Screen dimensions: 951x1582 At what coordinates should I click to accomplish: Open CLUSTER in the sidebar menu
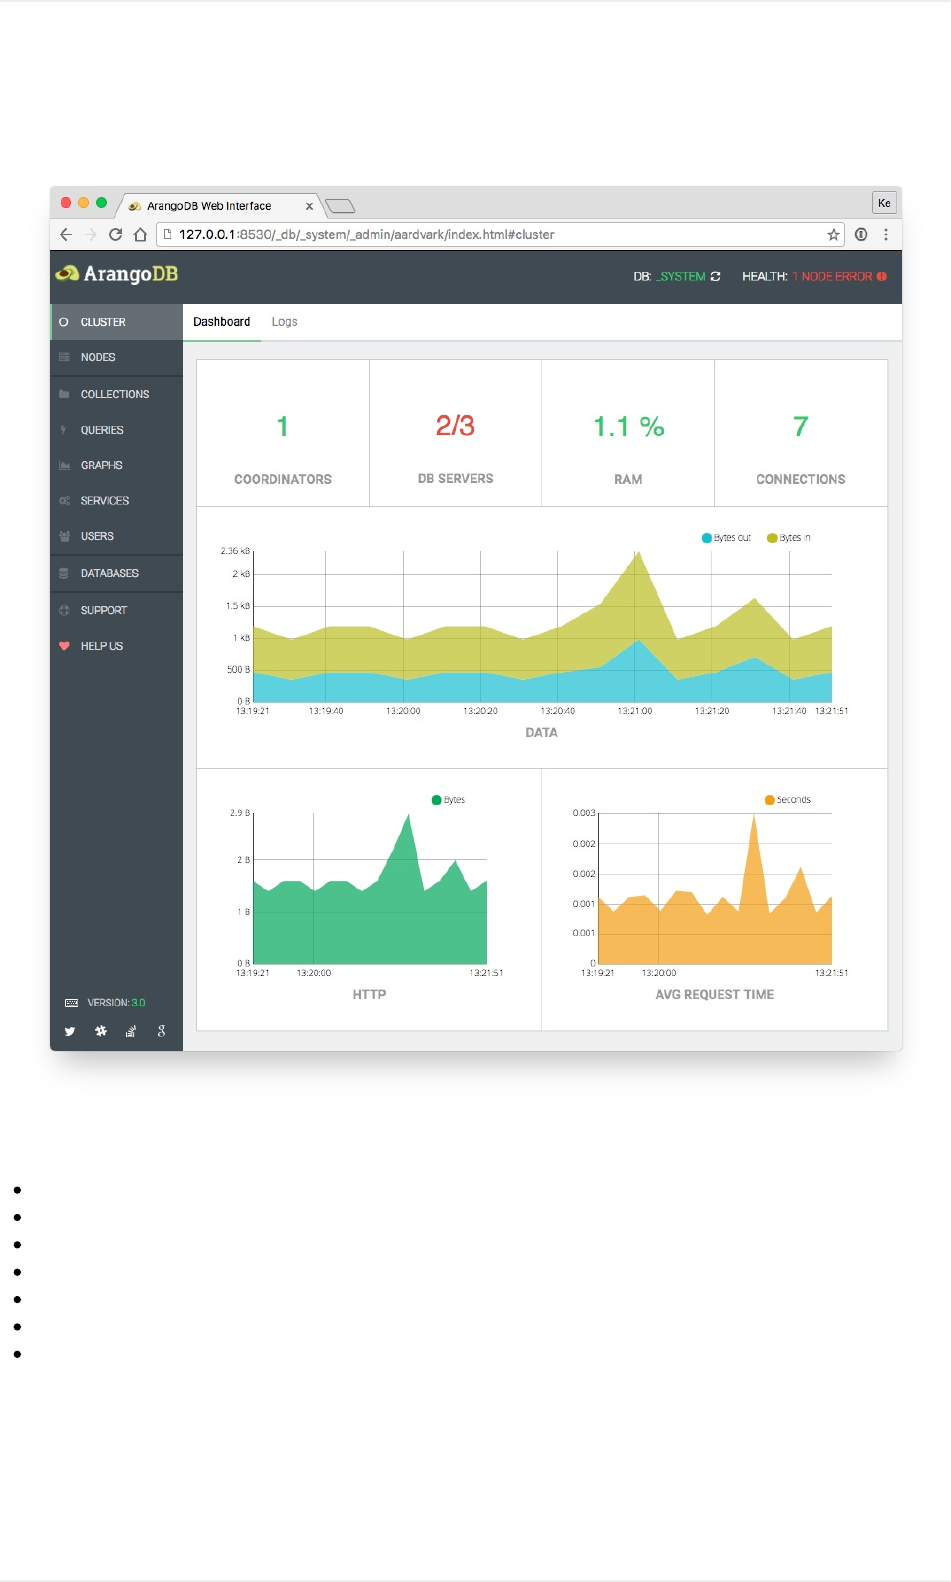pyautogui.click(x=103, y=322)
